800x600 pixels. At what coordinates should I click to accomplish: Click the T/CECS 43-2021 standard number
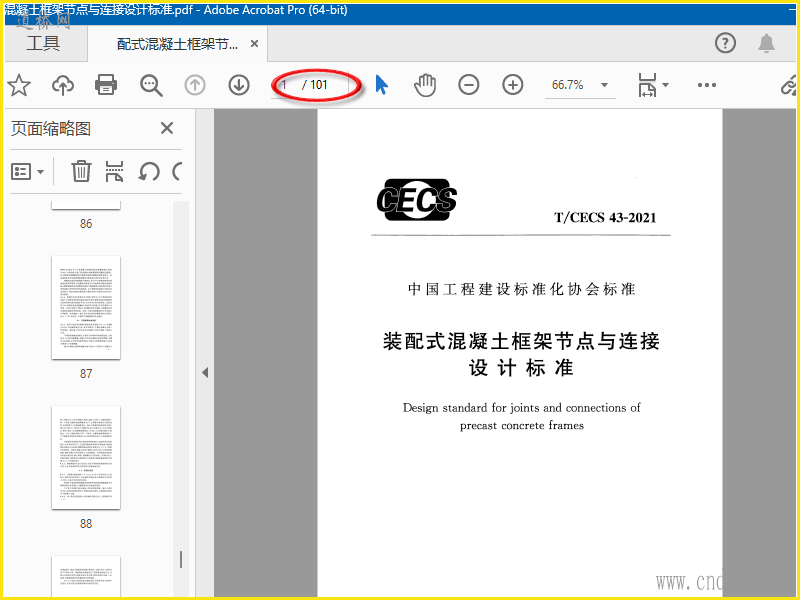tap(605, 218)
